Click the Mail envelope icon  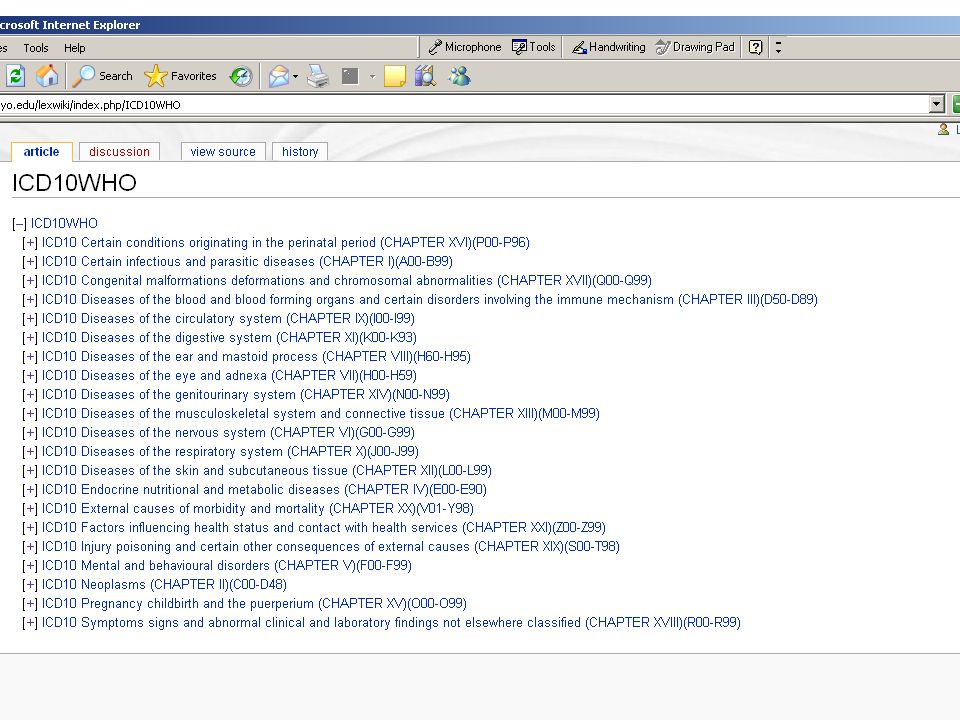(x=279, y=77)
